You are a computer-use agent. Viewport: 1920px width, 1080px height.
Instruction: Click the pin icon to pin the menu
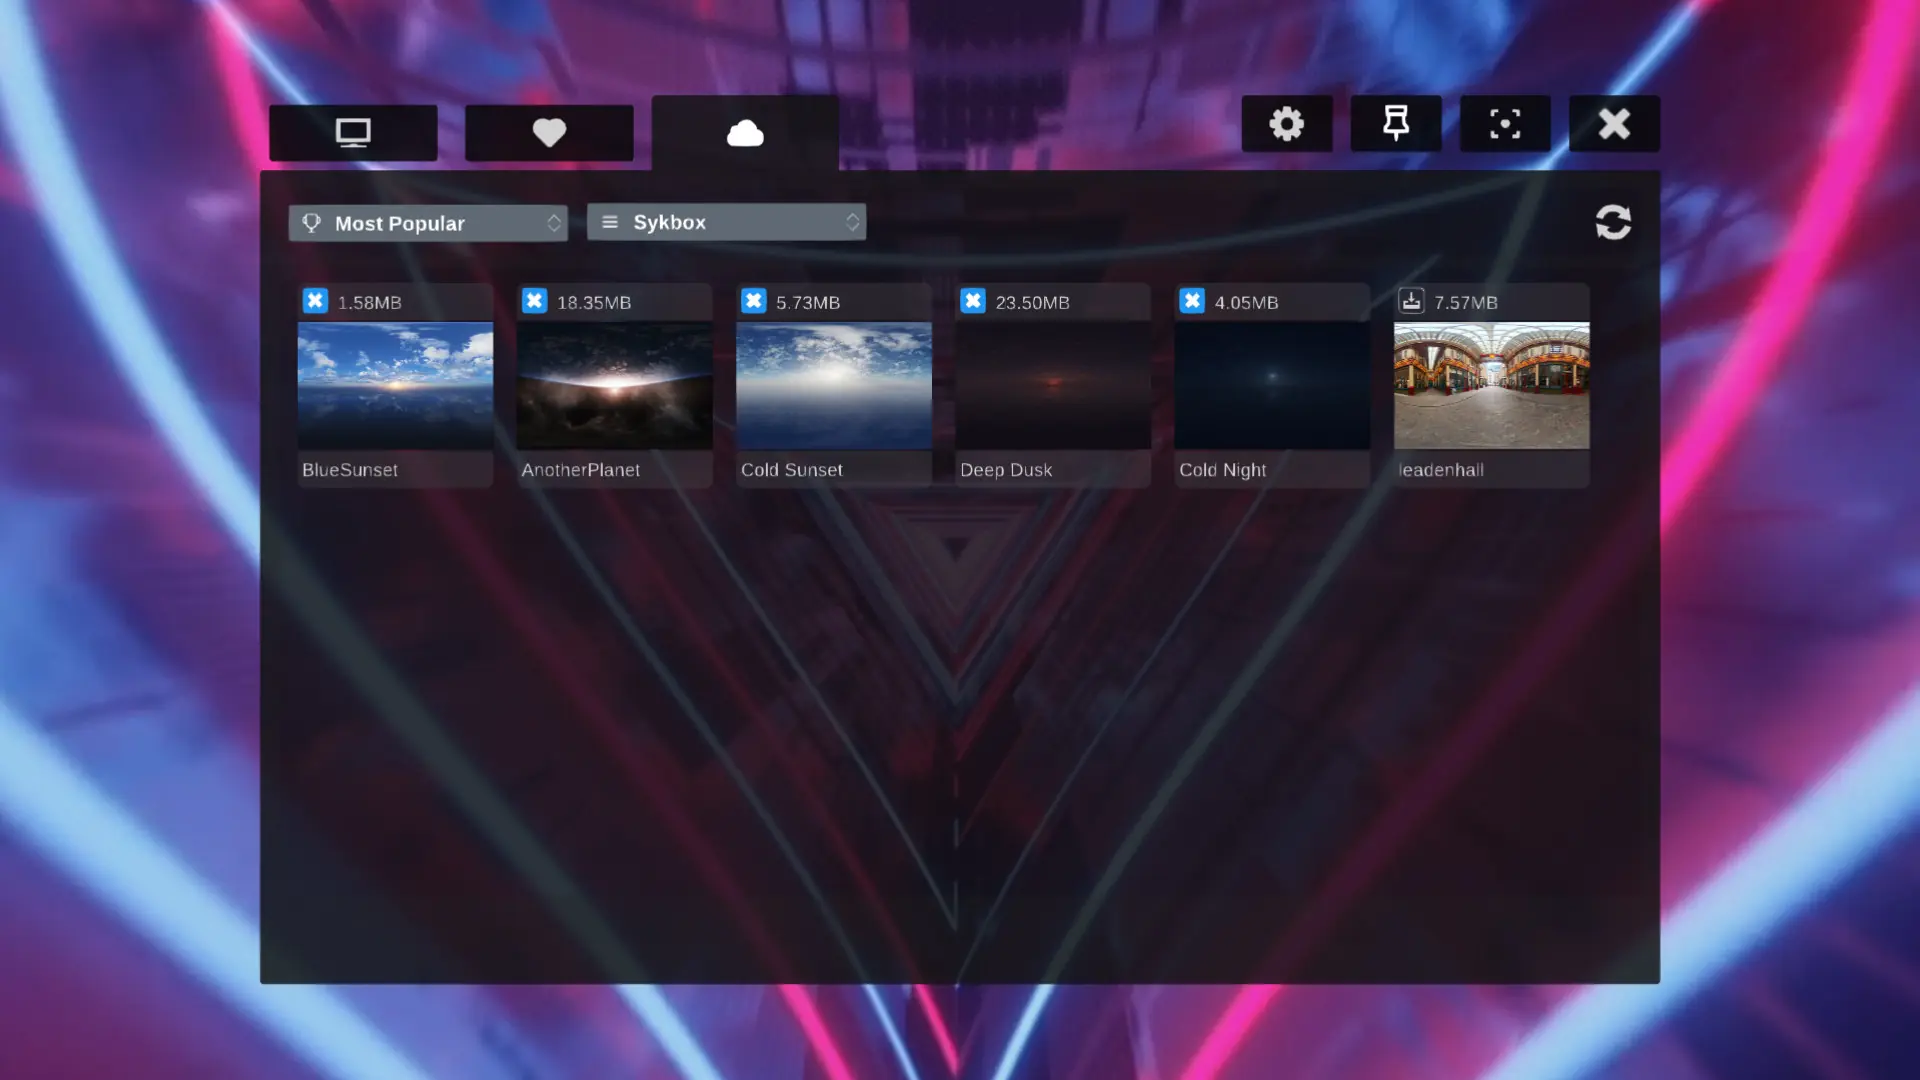[1395, 123]
